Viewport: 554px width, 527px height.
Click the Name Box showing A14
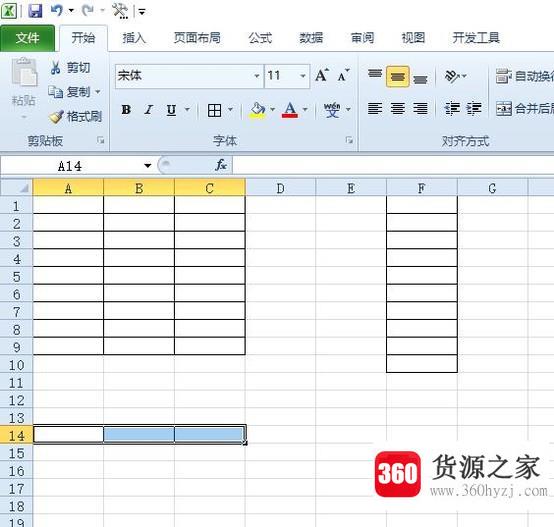pos(70,166)
